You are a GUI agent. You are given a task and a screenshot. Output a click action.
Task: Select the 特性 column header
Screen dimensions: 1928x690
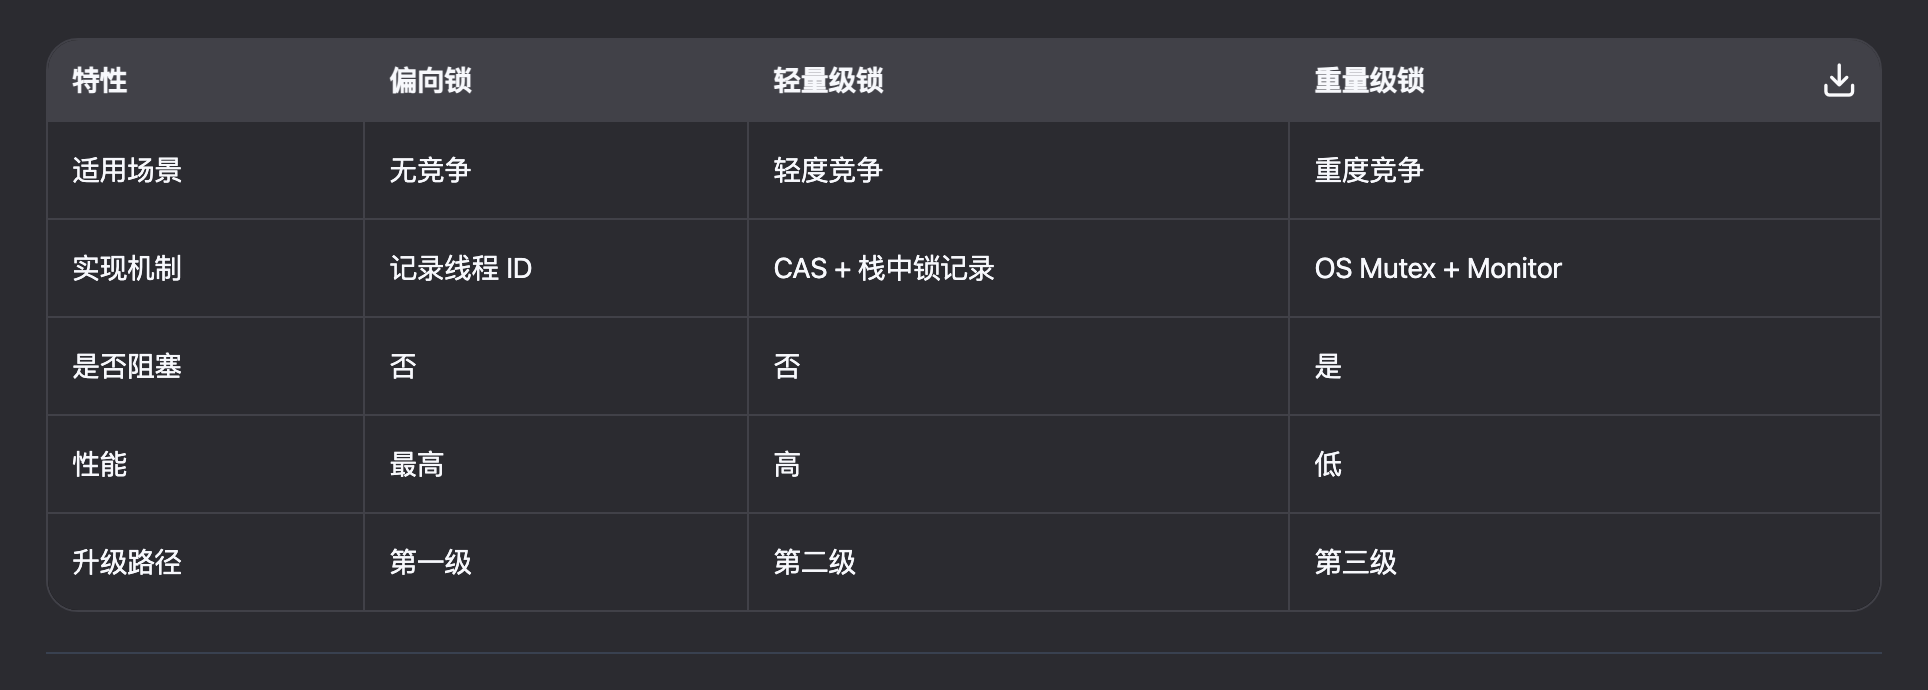coord(100,80)
